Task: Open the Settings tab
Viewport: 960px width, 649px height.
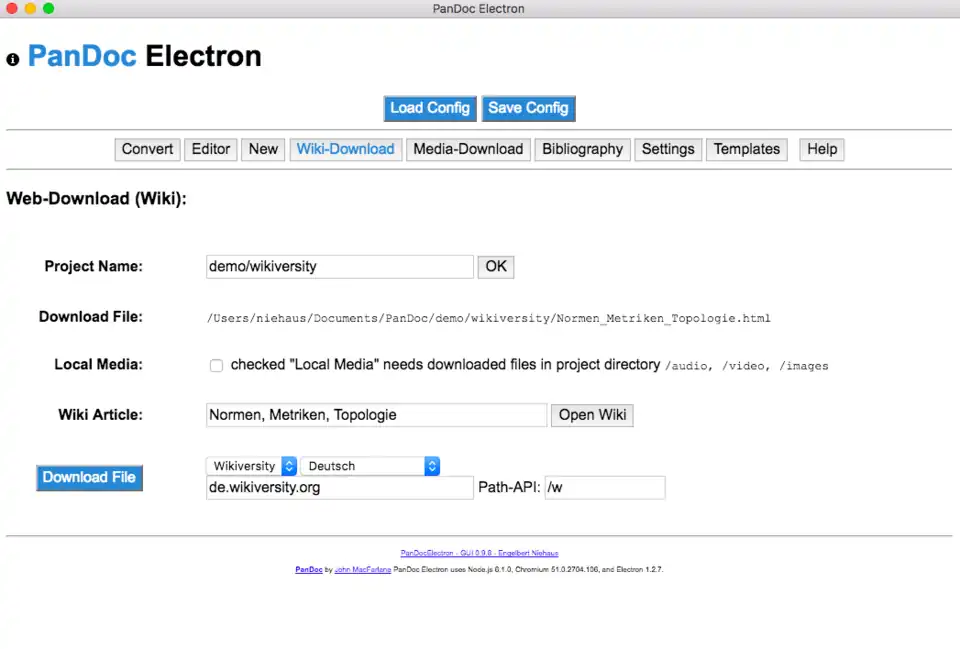Action: click(668, 149)
